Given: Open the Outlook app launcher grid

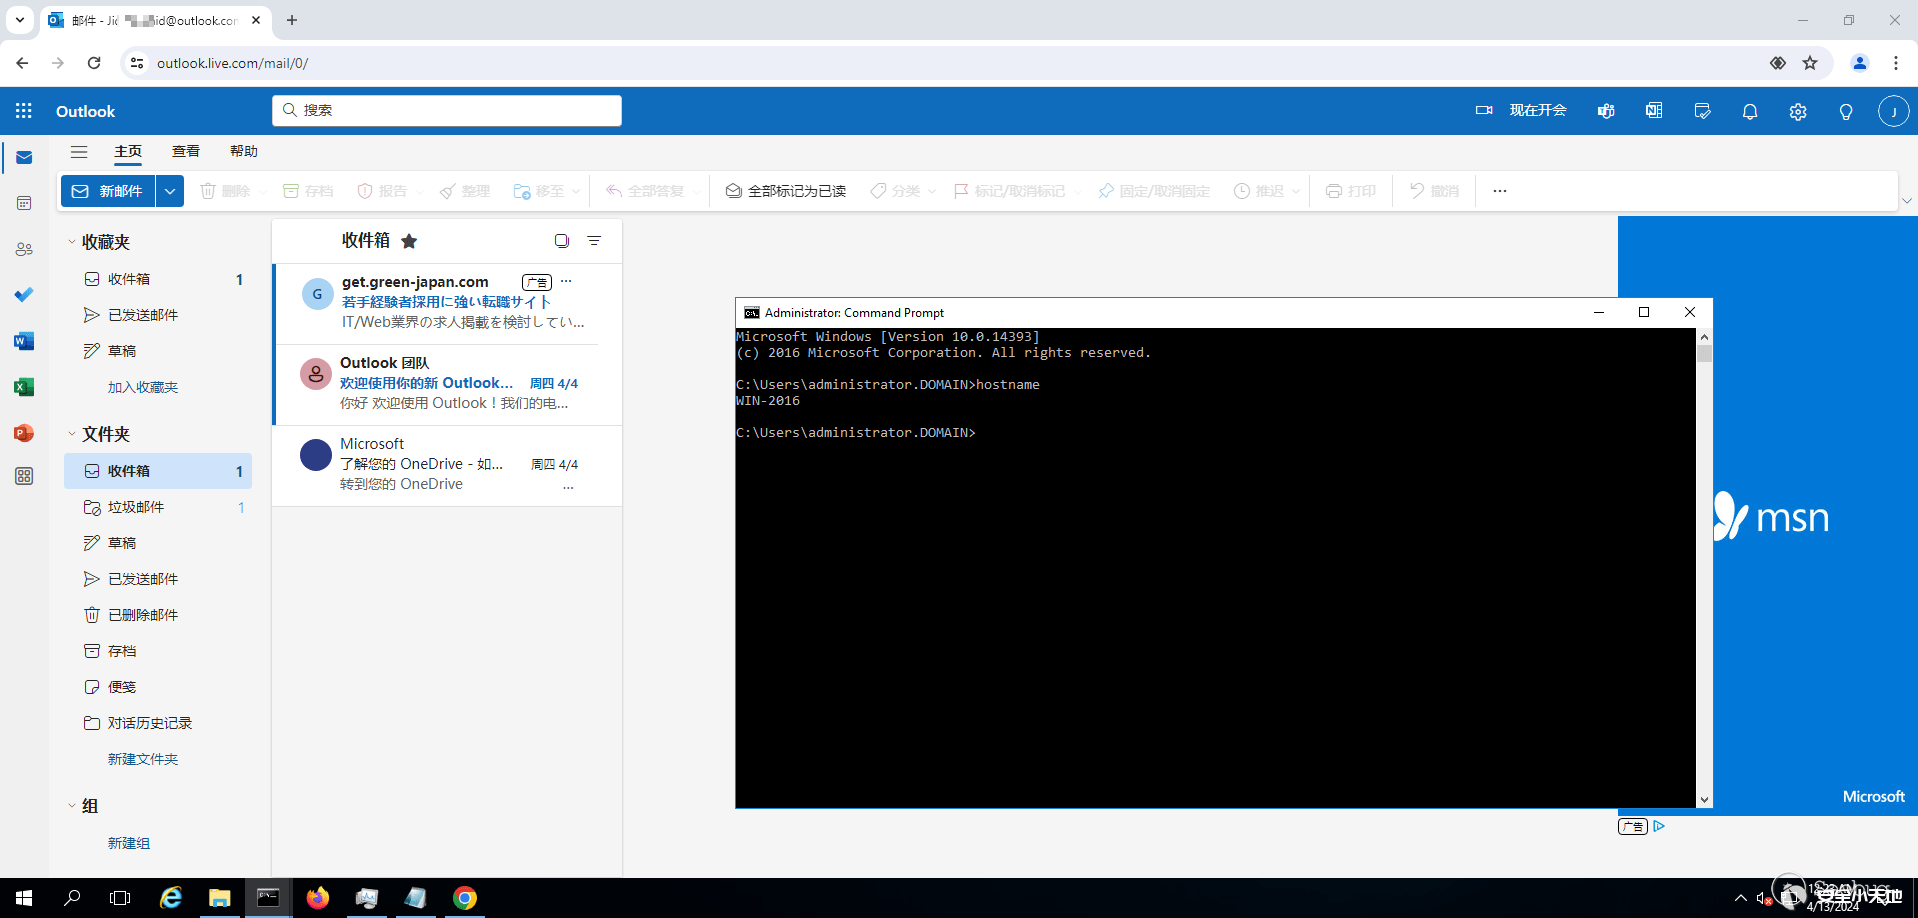Looking at the screenshot, I should tap(24, 111).
